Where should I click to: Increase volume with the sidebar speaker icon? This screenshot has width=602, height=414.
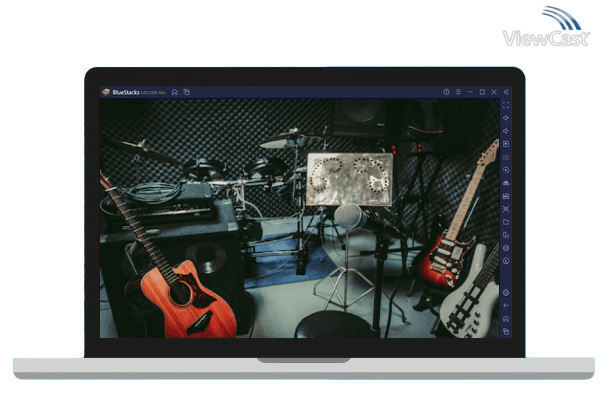(506, 118)
